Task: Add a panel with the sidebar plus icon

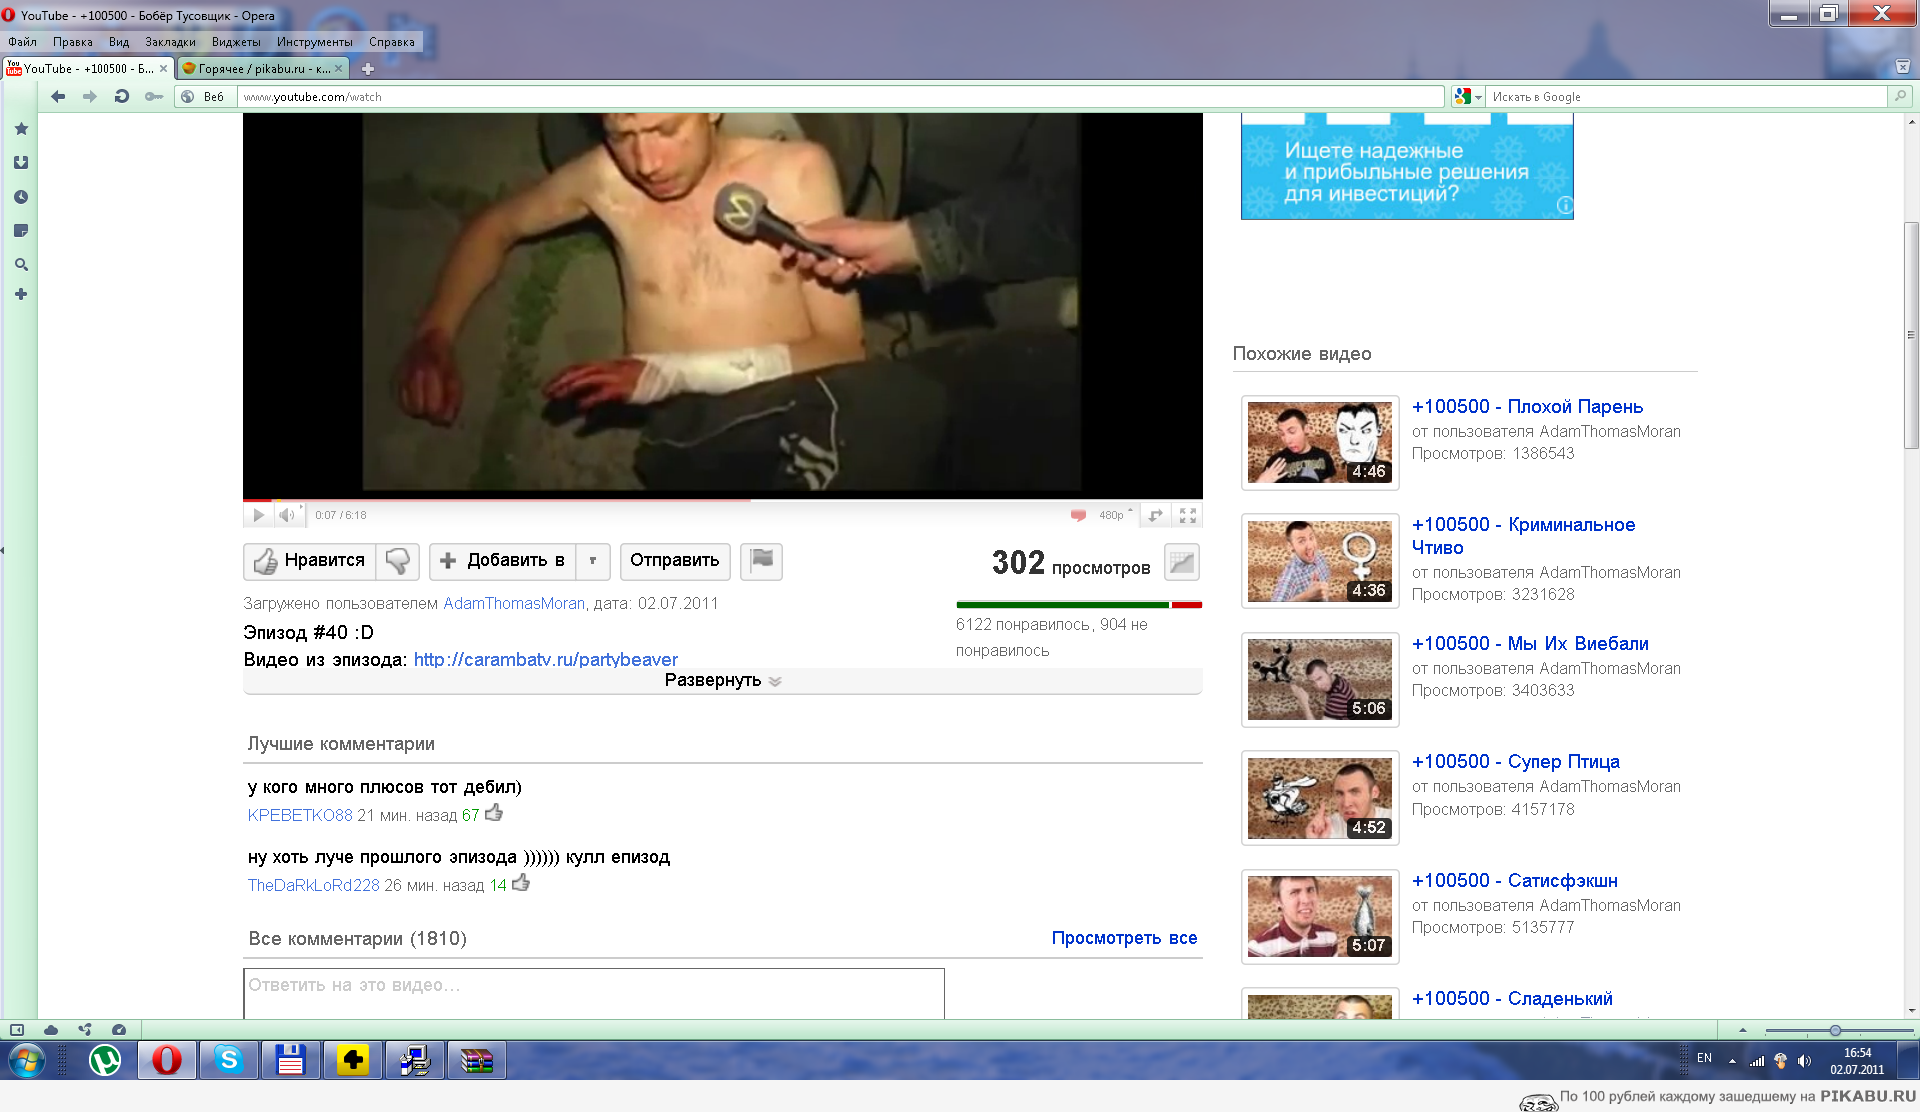Action: pyautogui.click(x=21, y=294)
